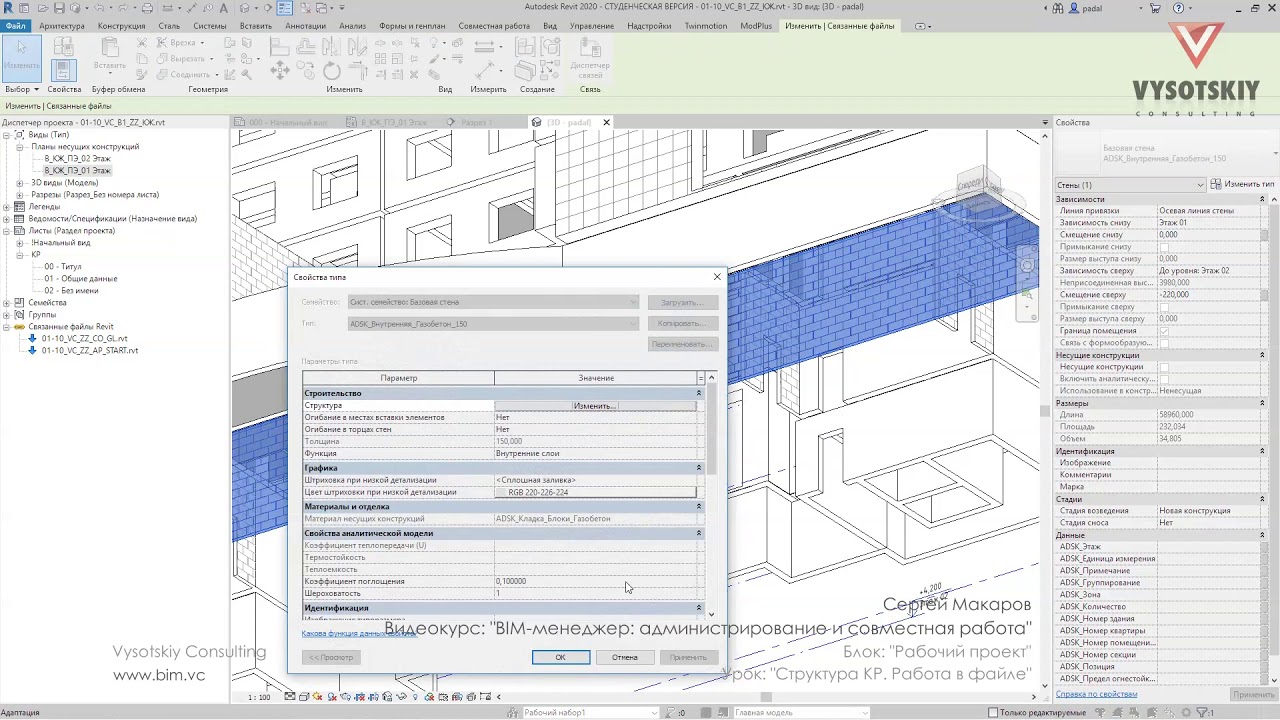
Task: Click the Rotate tool icon in Modify panel
Action: [x=331, y=70]
